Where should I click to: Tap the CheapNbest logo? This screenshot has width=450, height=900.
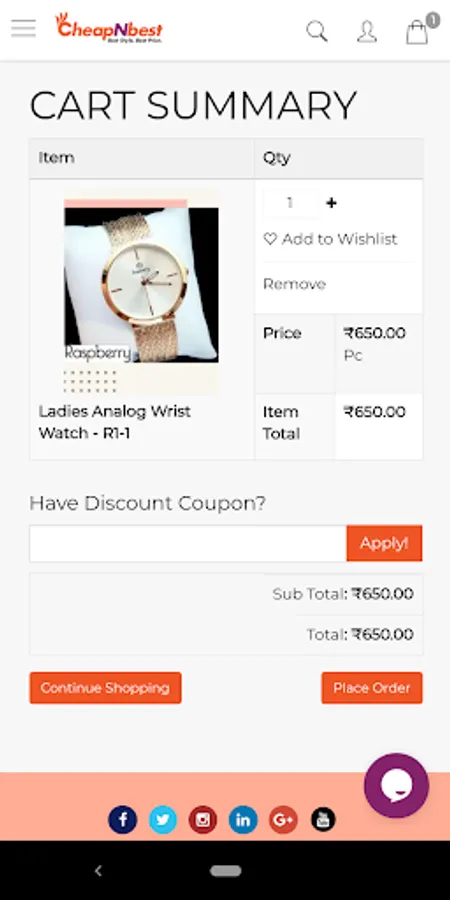109,29
